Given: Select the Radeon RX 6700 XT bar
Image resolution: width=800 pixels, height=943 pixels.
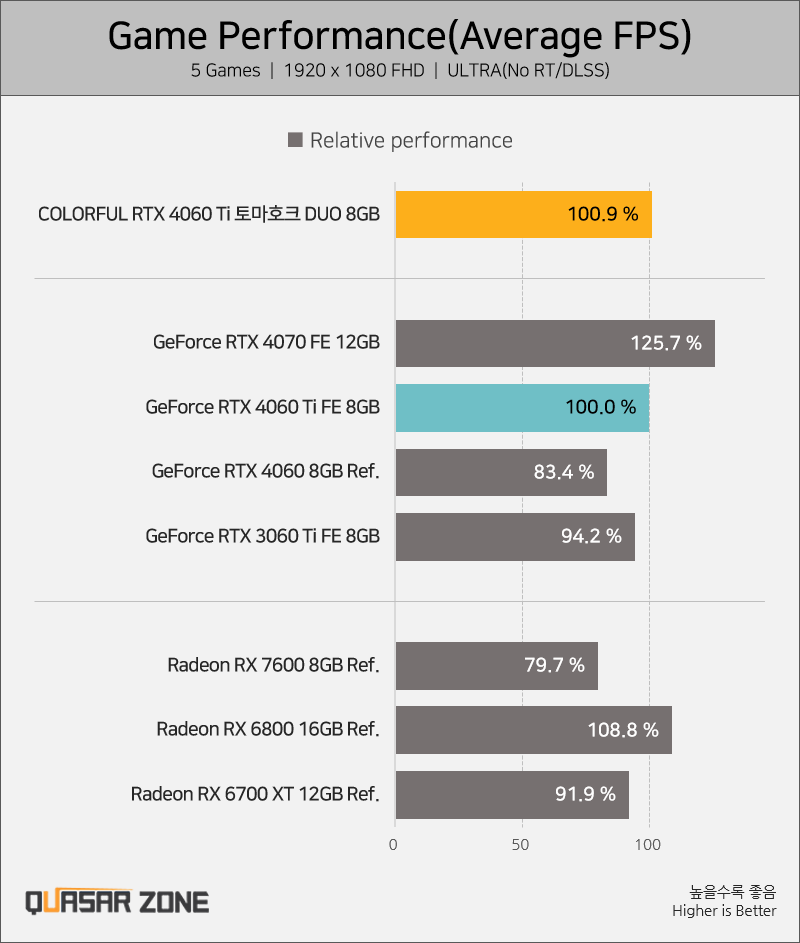Looking at the screenshot, I should click(512, 795).
